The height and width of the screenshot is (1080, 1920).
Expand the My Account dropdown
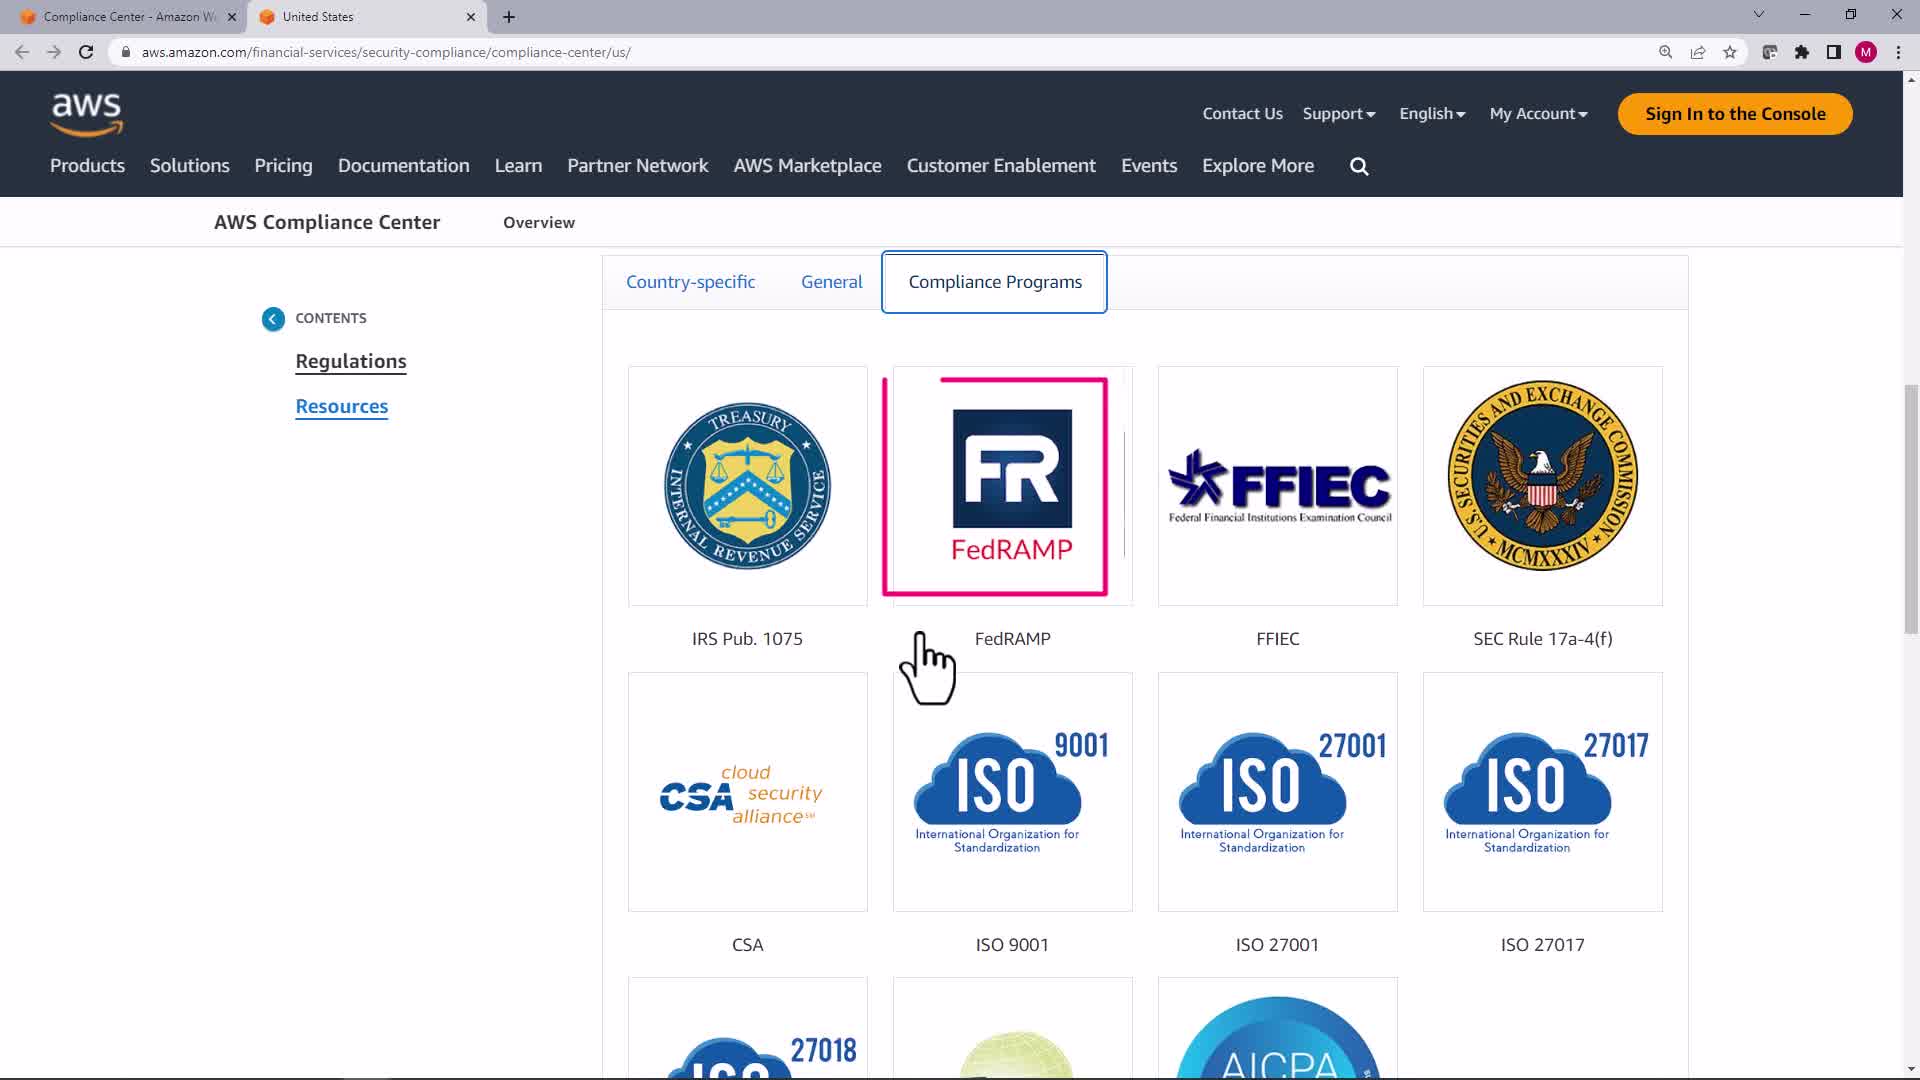[1538, 114]
